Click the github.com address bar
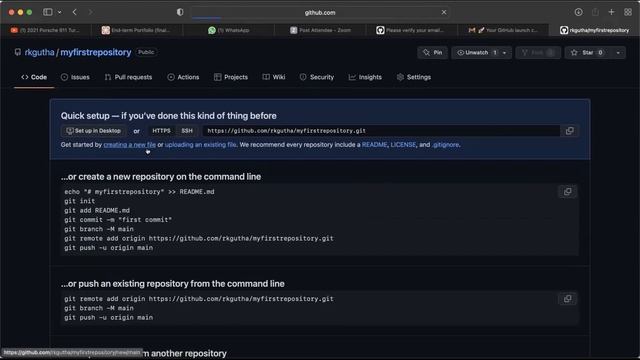640x360 pixels. click(x=320, y=13)
